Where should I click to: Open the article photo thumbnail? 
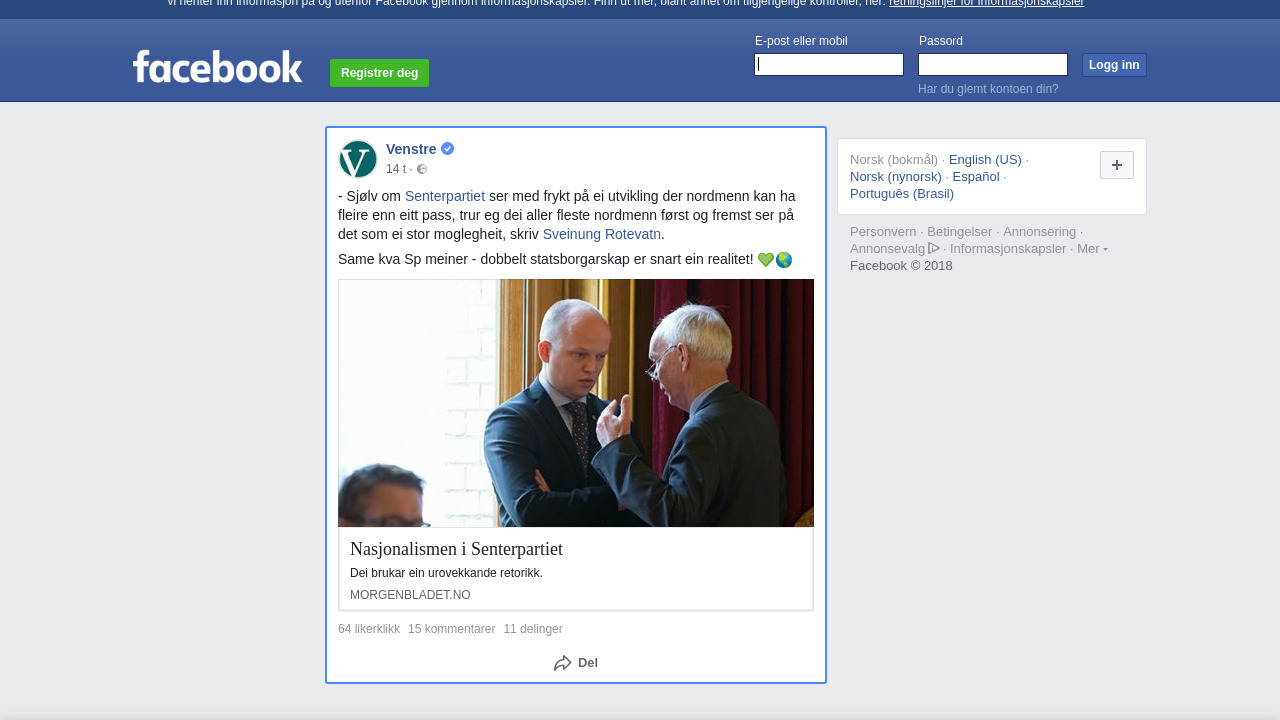click(576, 403)
